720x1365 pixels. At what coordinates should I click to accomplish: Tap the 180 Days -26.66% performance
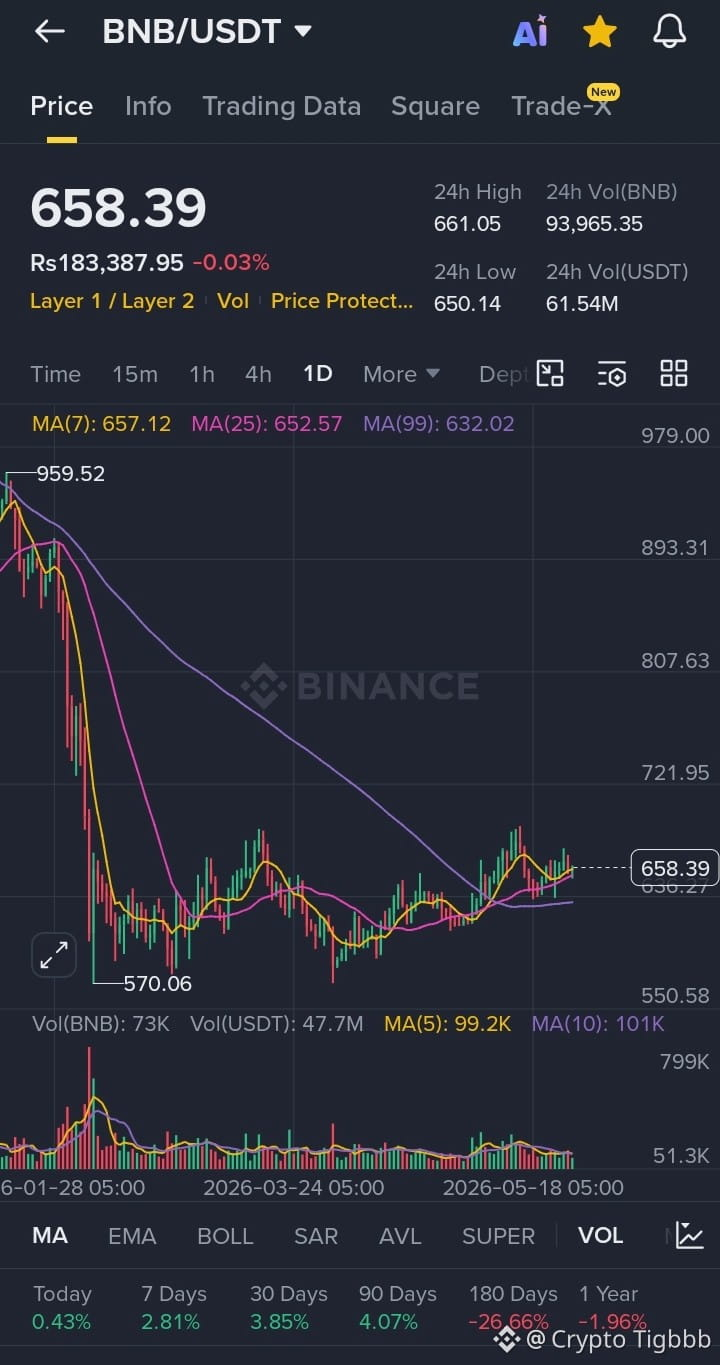click(x=513, y=1308)
